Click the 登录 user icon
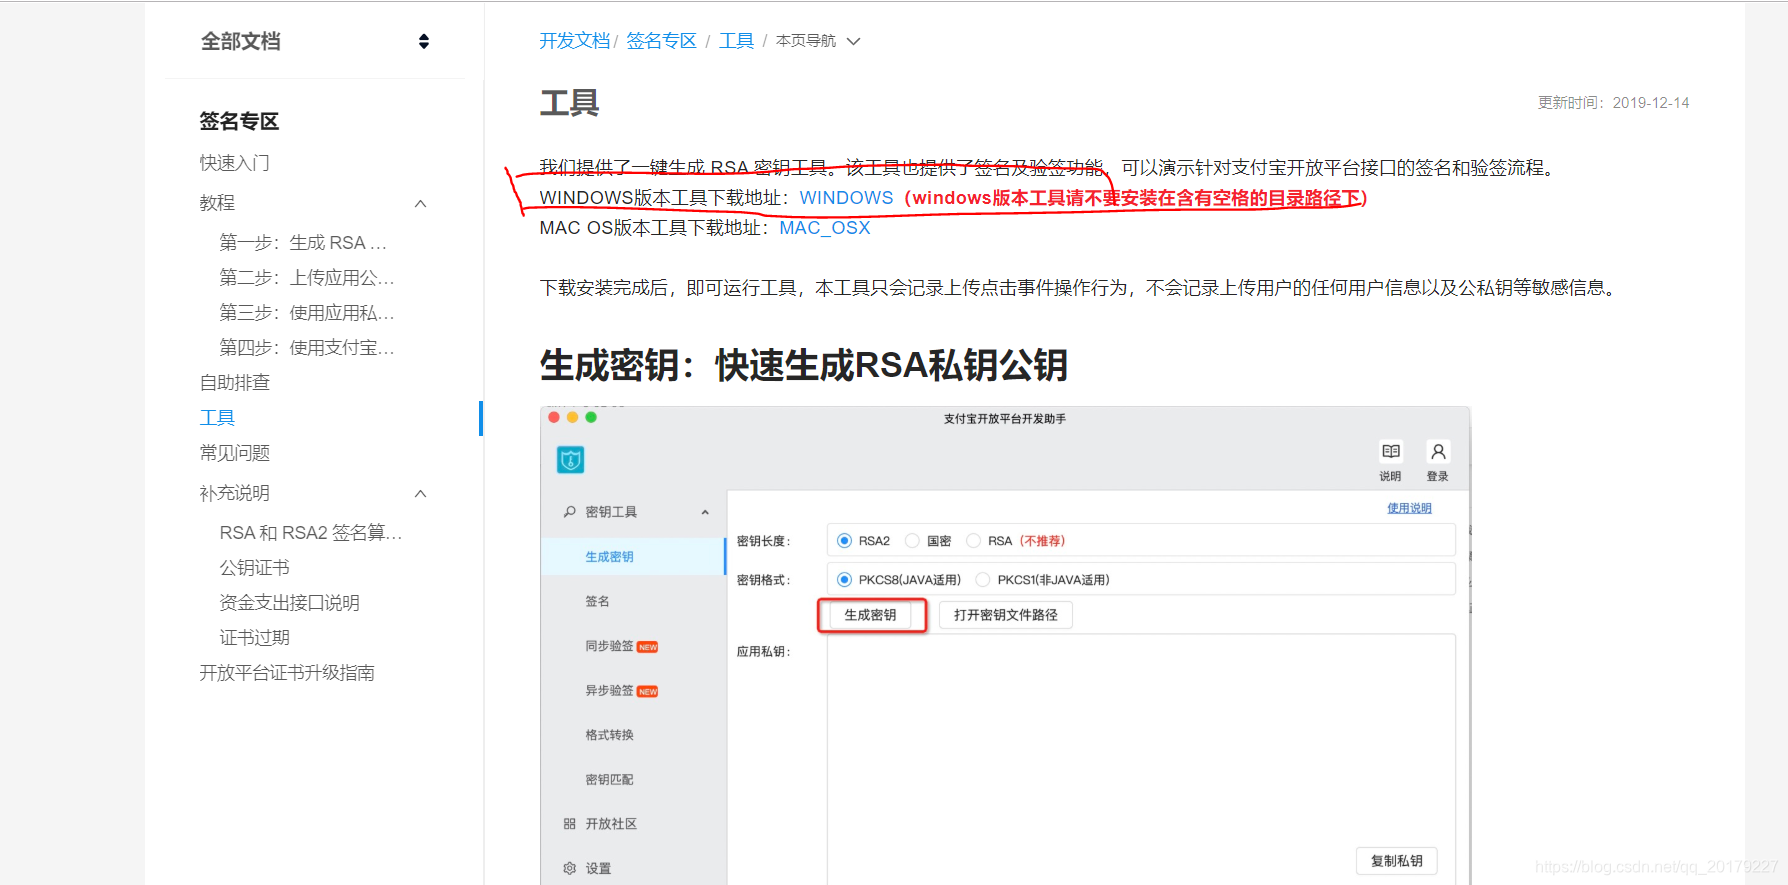Viewport: 1788px width, 885px height. click(x=1438, y=452)
